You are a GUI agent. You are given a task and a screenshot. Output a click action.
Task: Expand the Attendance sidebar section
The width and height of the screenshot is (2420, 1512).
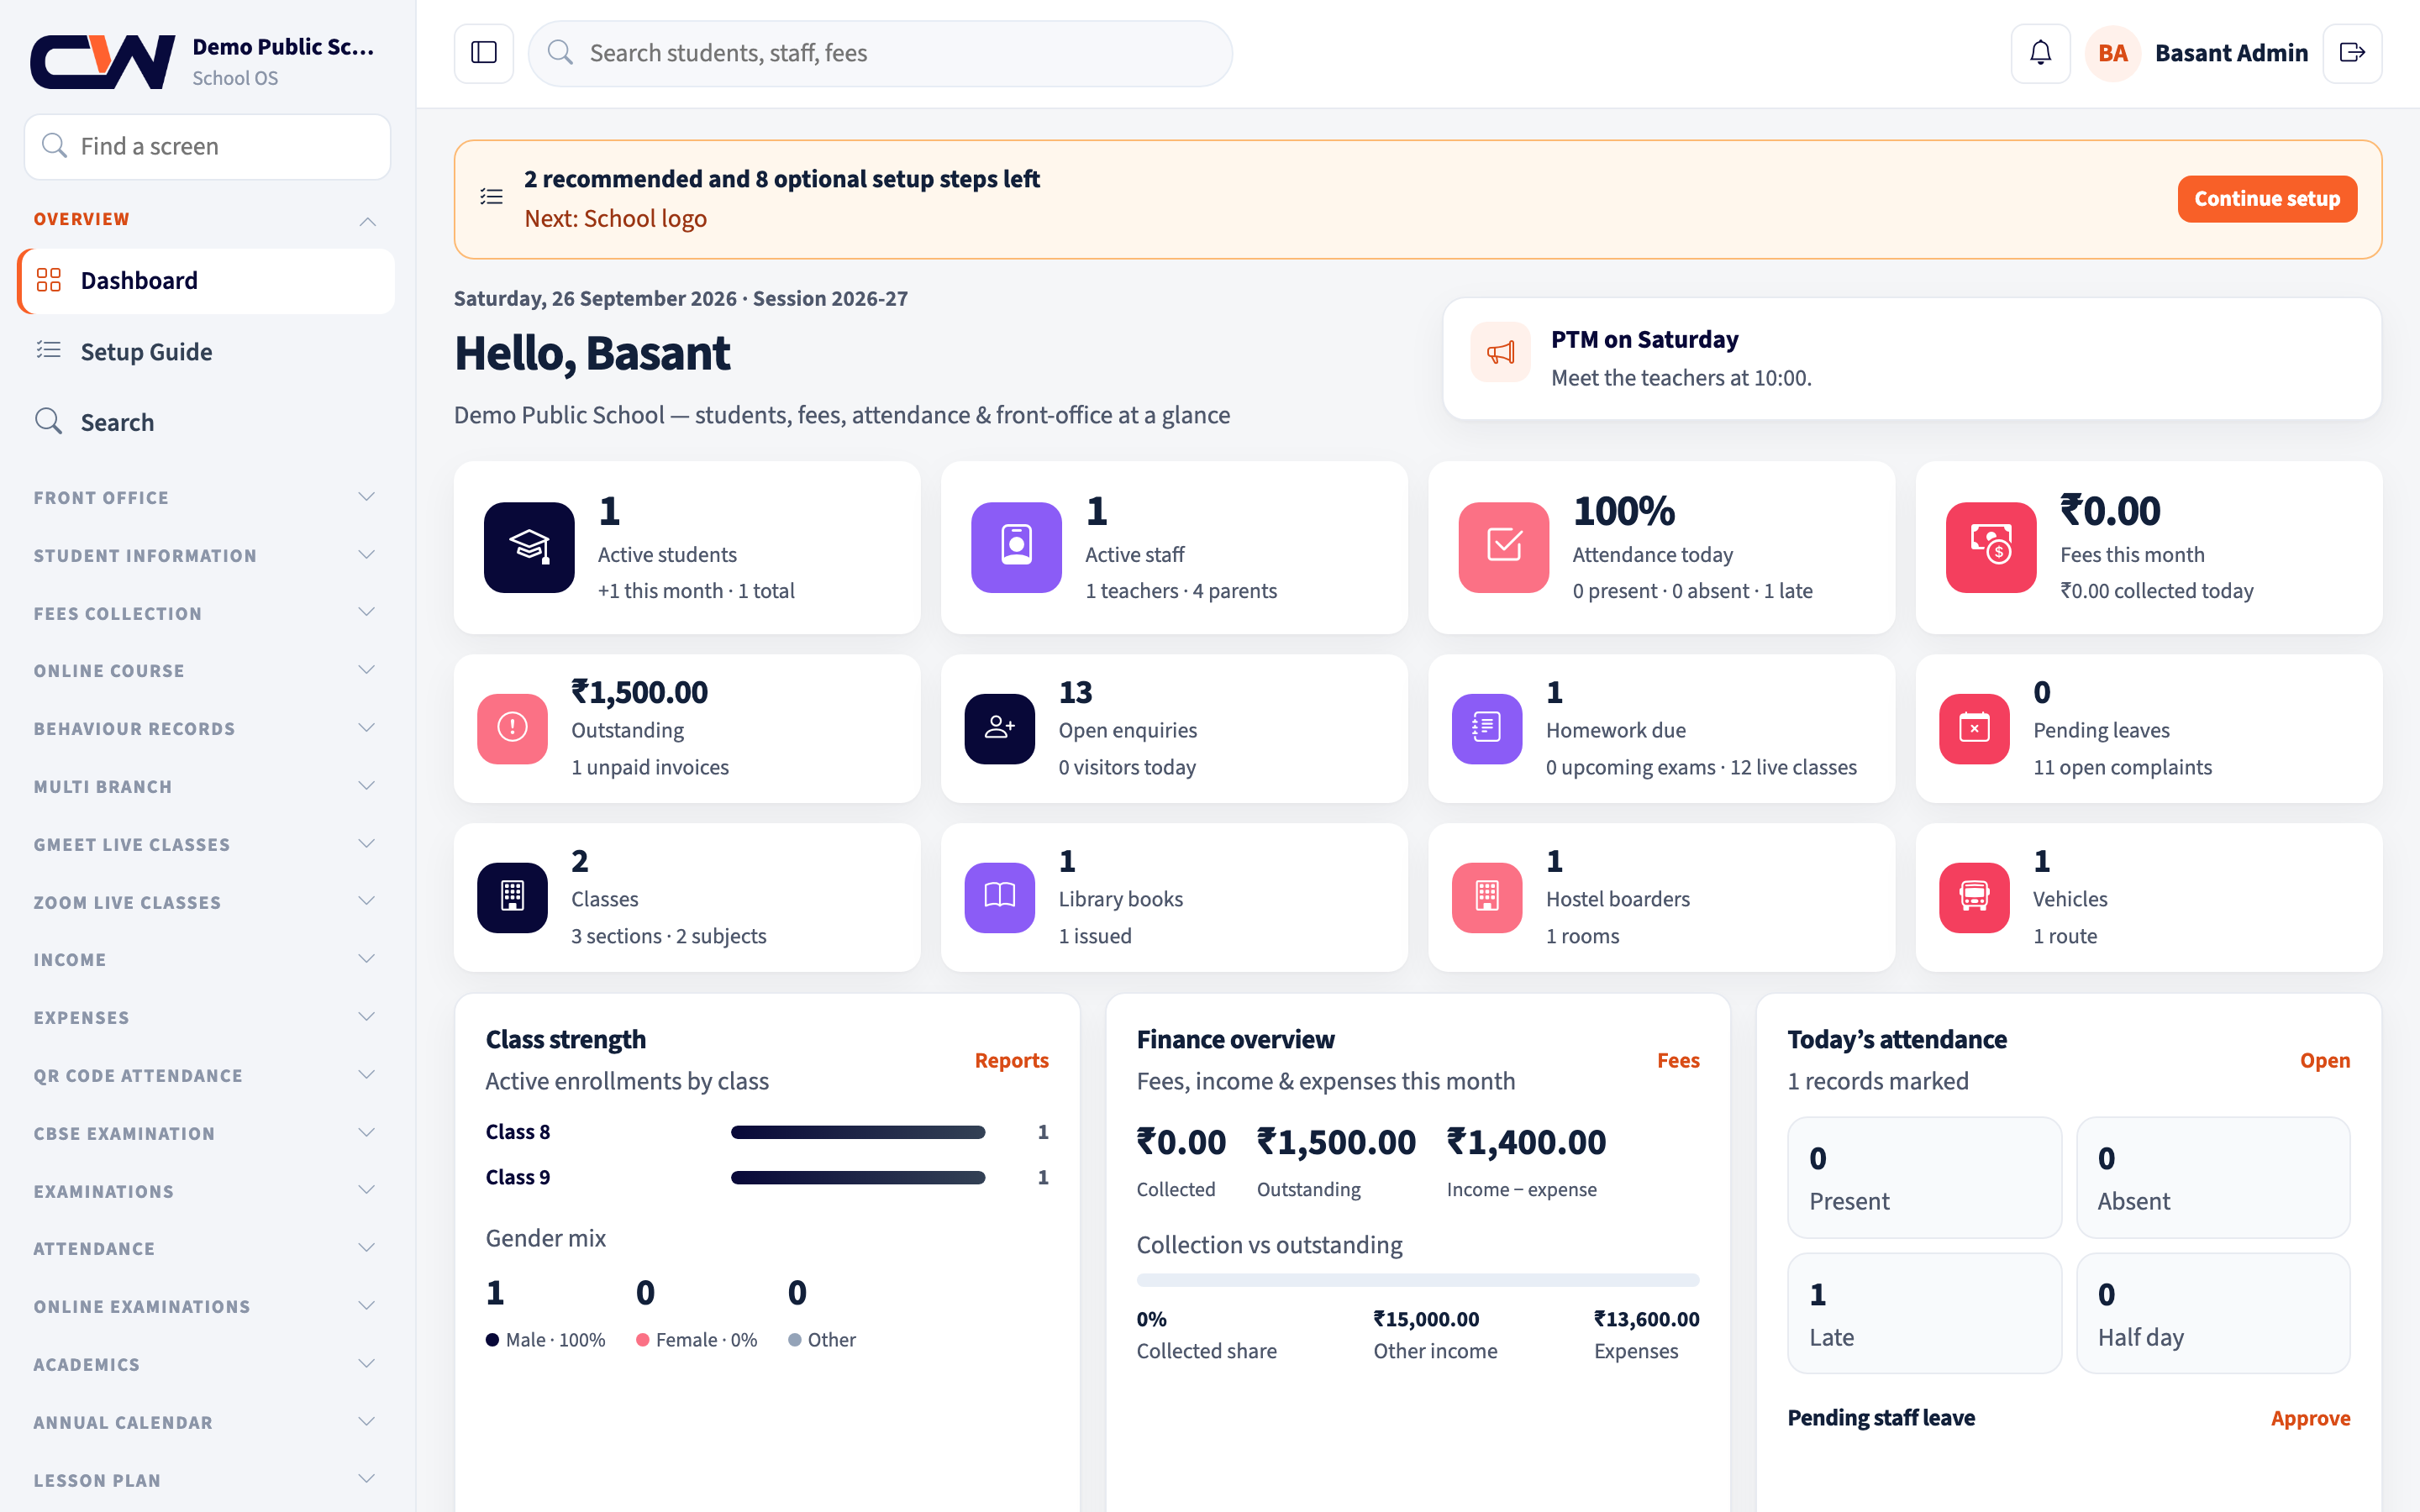coord(207,1248)
